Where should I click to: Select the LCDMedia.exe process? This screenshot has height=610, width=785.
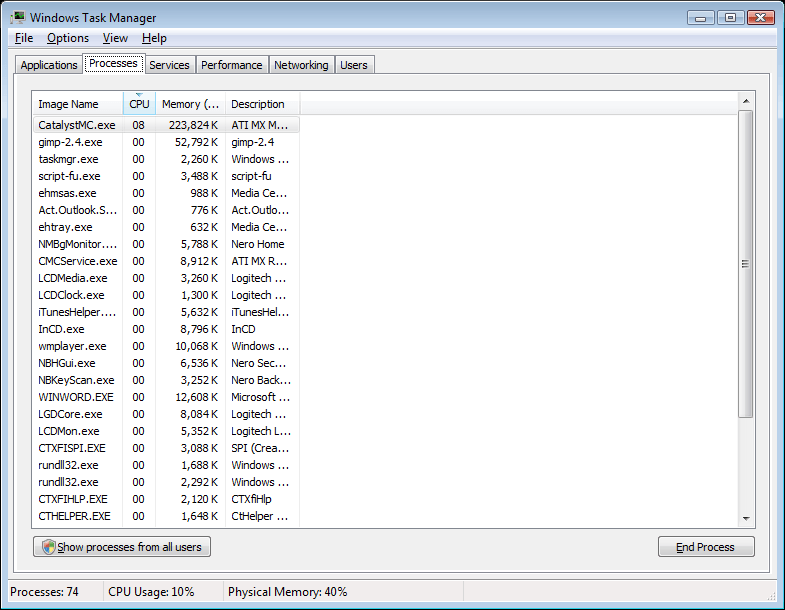point(166,278)
